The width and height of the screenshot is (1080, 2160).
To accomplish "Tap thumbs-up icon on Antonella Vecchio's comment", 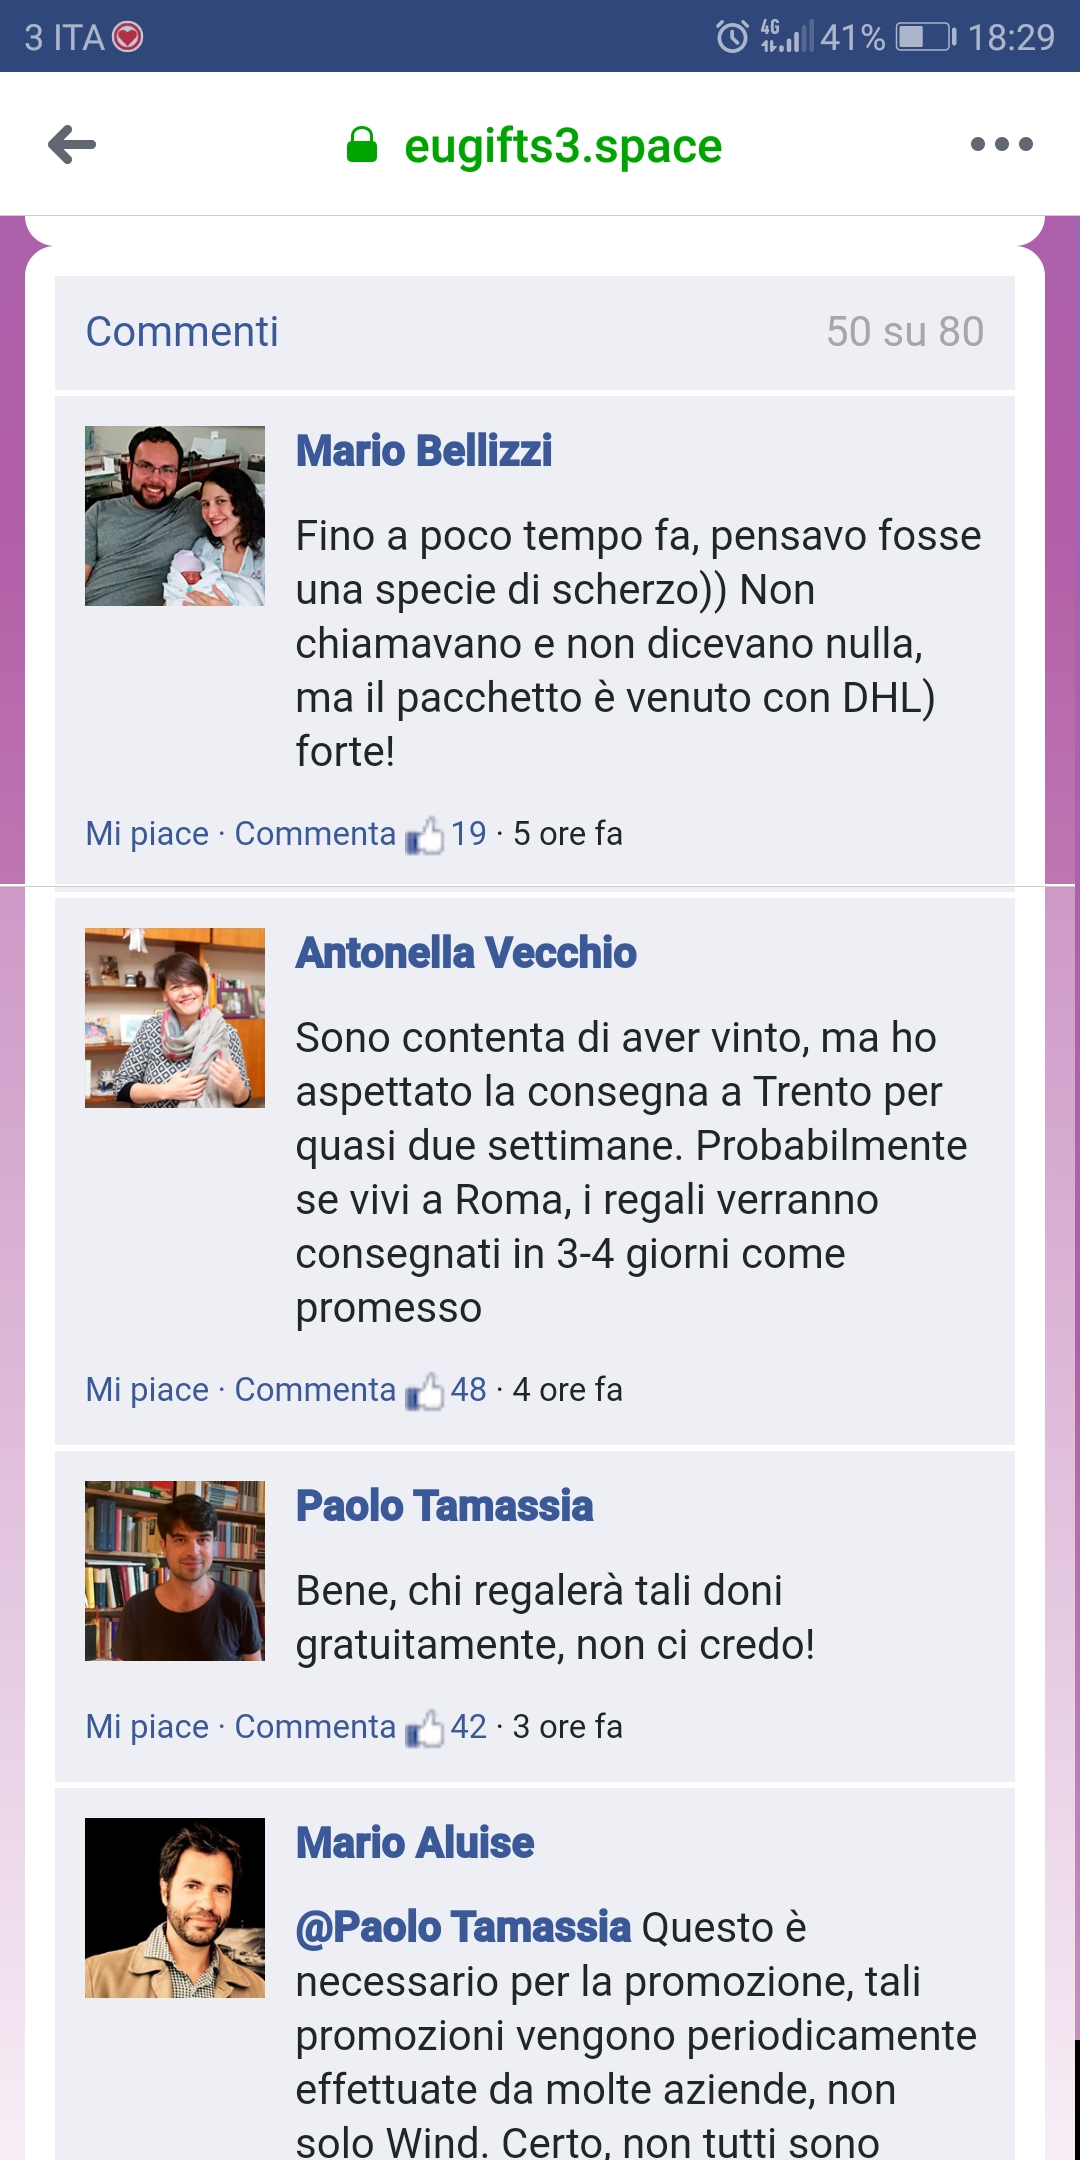I will click(x=425, y=1391).
